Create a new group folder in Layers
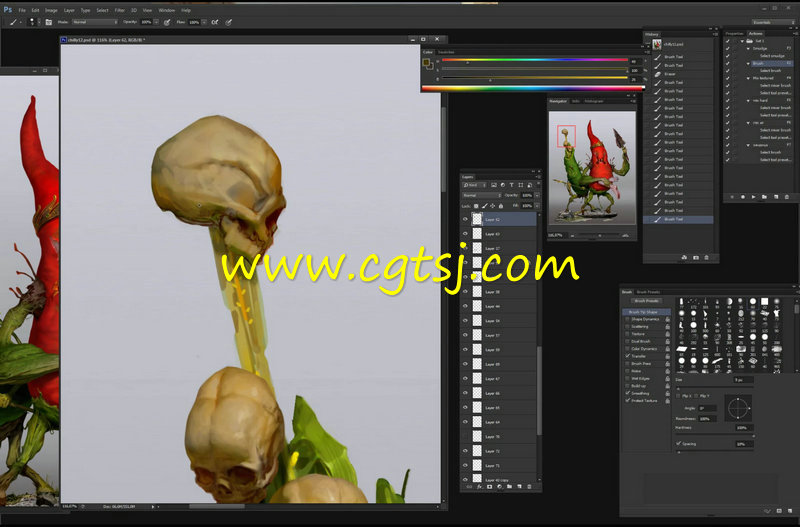The width and height of the screenshot is (800, 527). [509, 487]
